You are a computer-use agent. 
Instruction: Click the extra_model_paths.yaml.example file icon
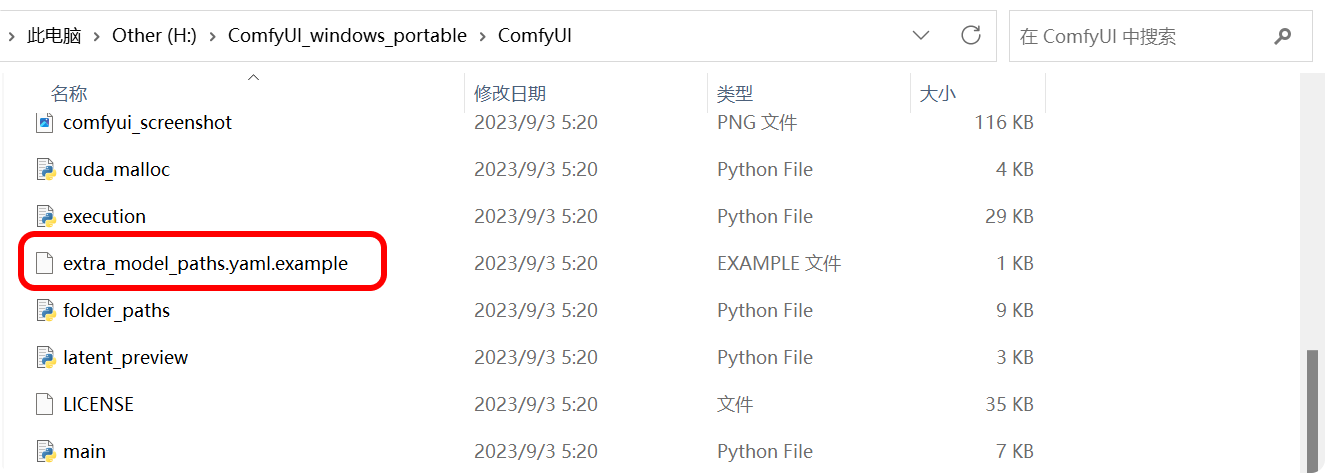coord(44,264)
